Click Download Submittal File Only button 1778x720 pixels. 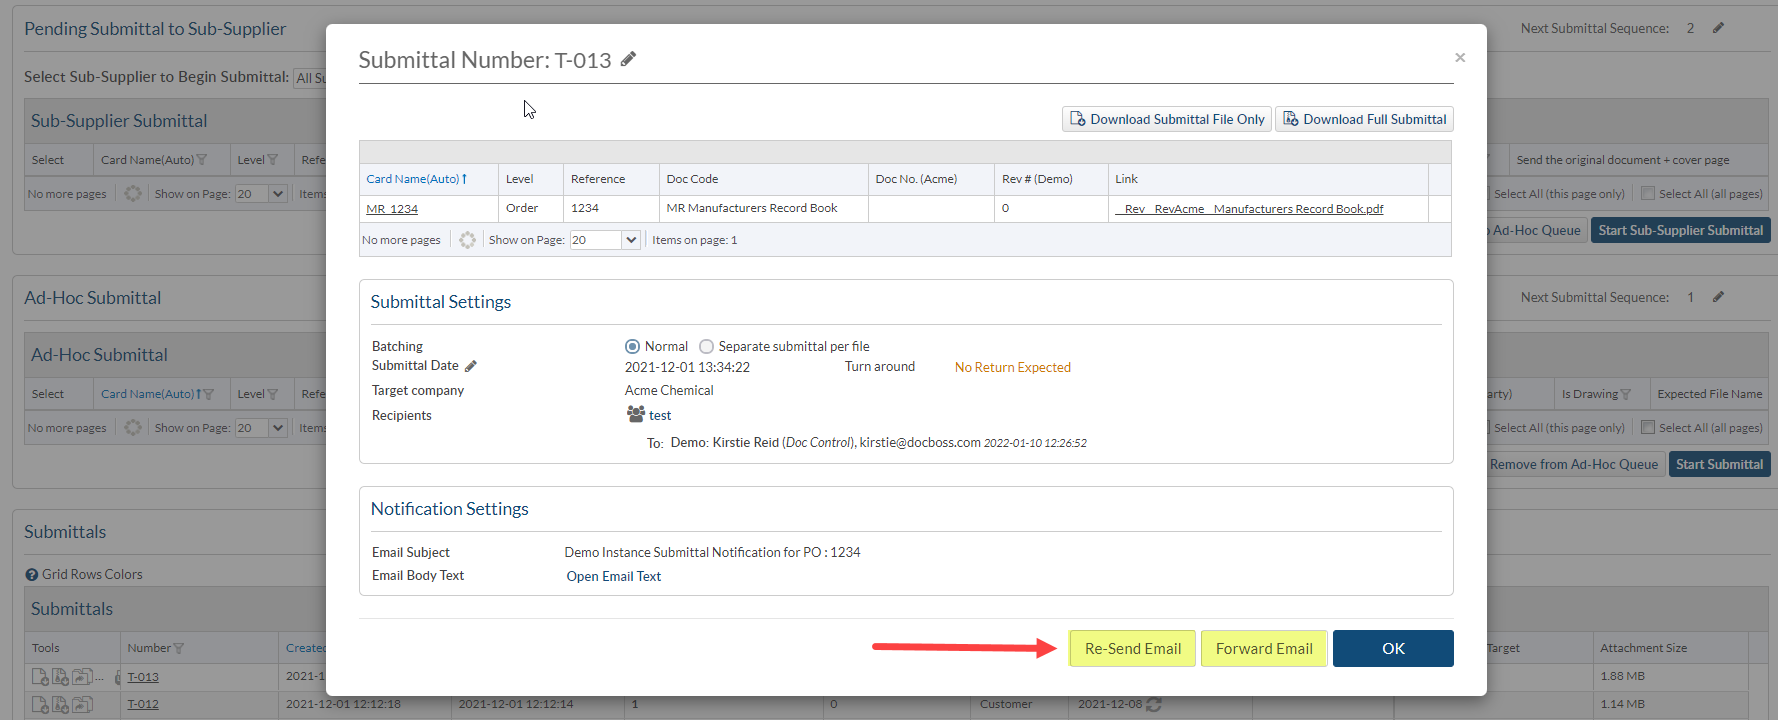click(1166, 119)
